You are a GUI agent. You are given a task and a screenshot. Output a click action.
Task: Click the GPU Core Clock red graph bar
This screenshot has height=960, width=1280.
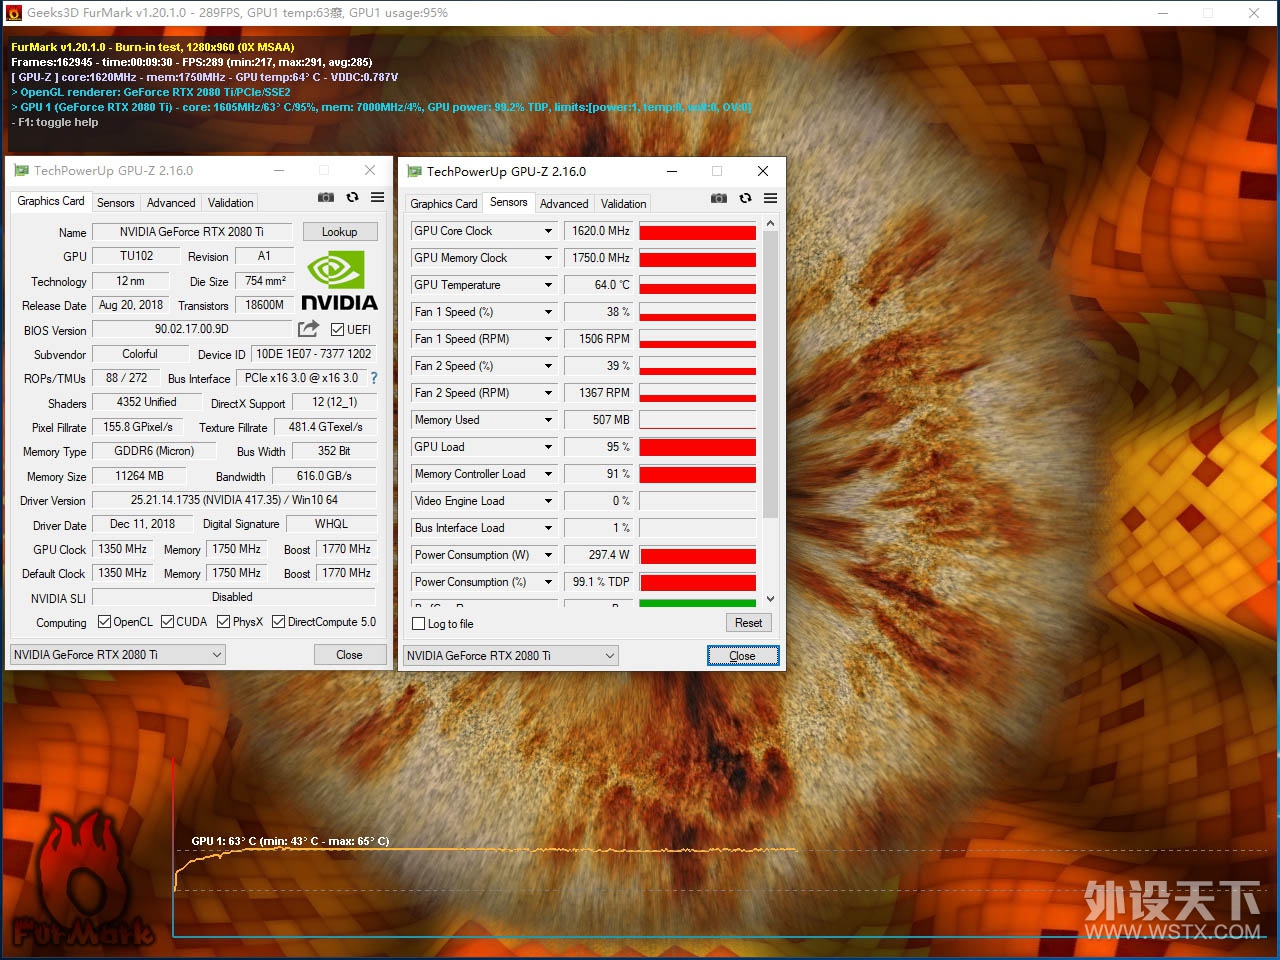tap(698, 232)
